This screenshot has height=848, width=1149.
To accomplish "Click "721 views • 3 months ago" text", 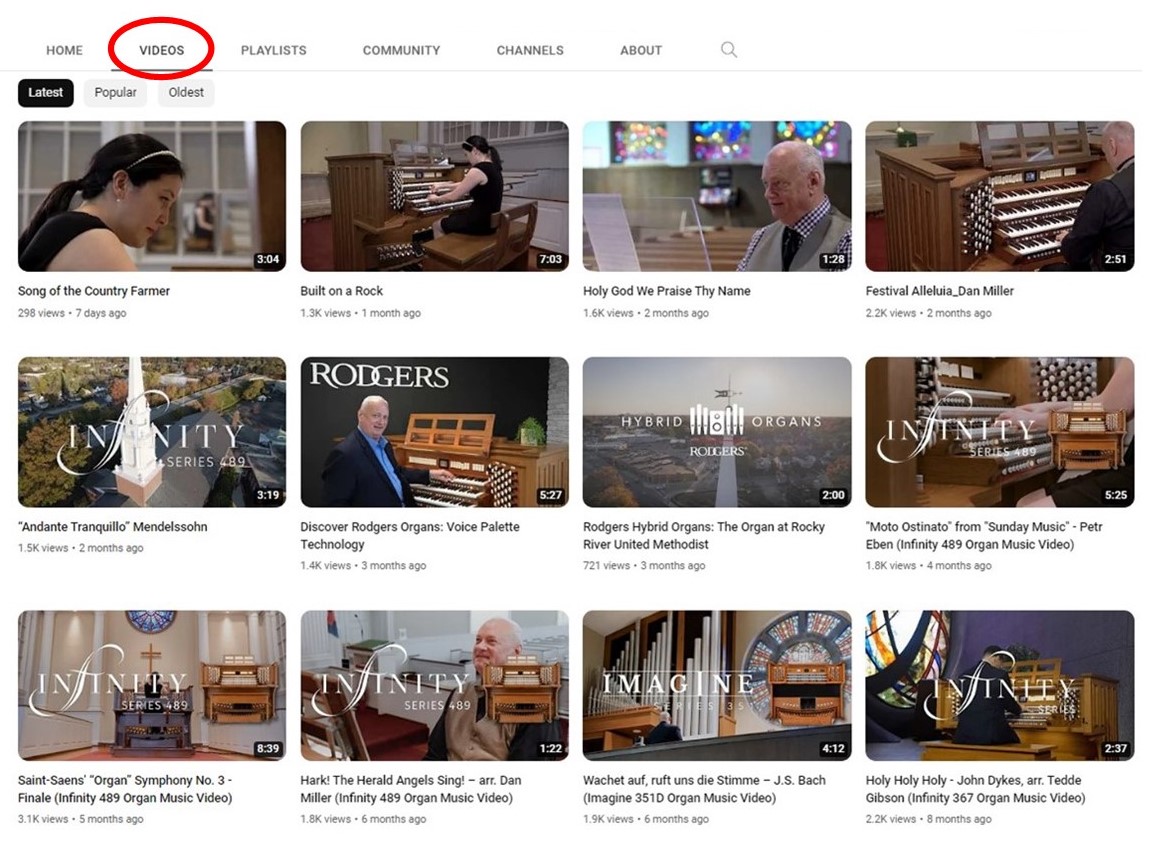I will (644, 566).
